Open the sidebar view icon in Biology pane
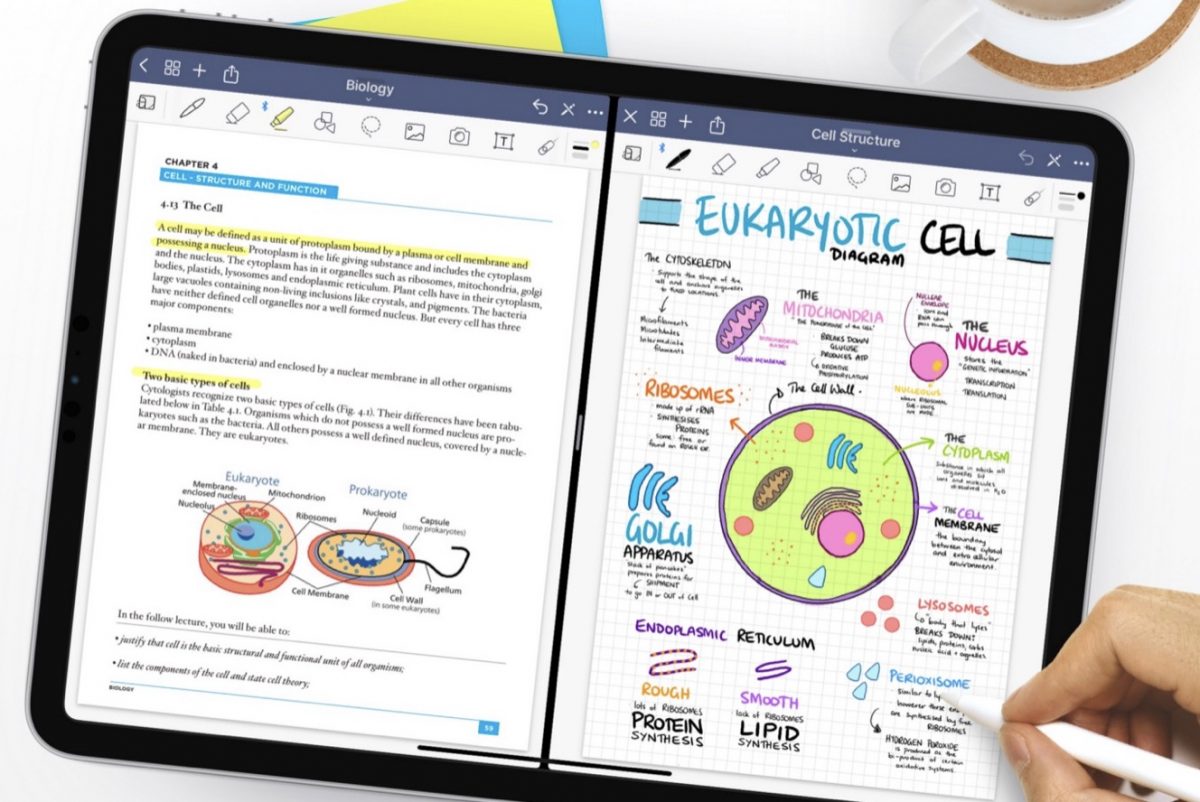Viewport: 1200px width, 802px height. pos(146,102)
